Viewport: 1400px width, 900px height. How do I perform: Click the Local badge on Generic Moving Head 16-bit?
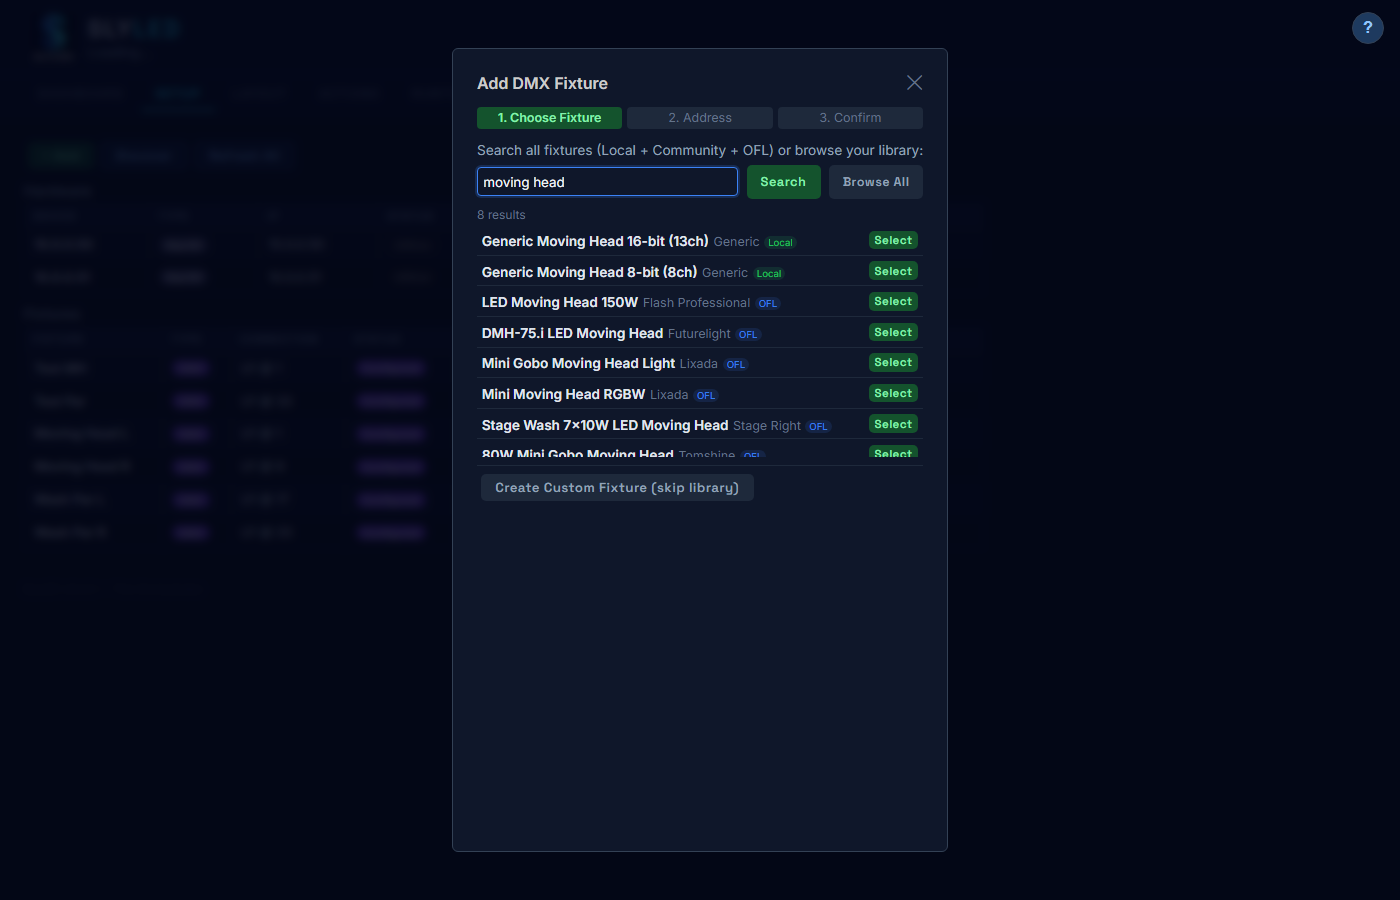click(x=780, y=242)
